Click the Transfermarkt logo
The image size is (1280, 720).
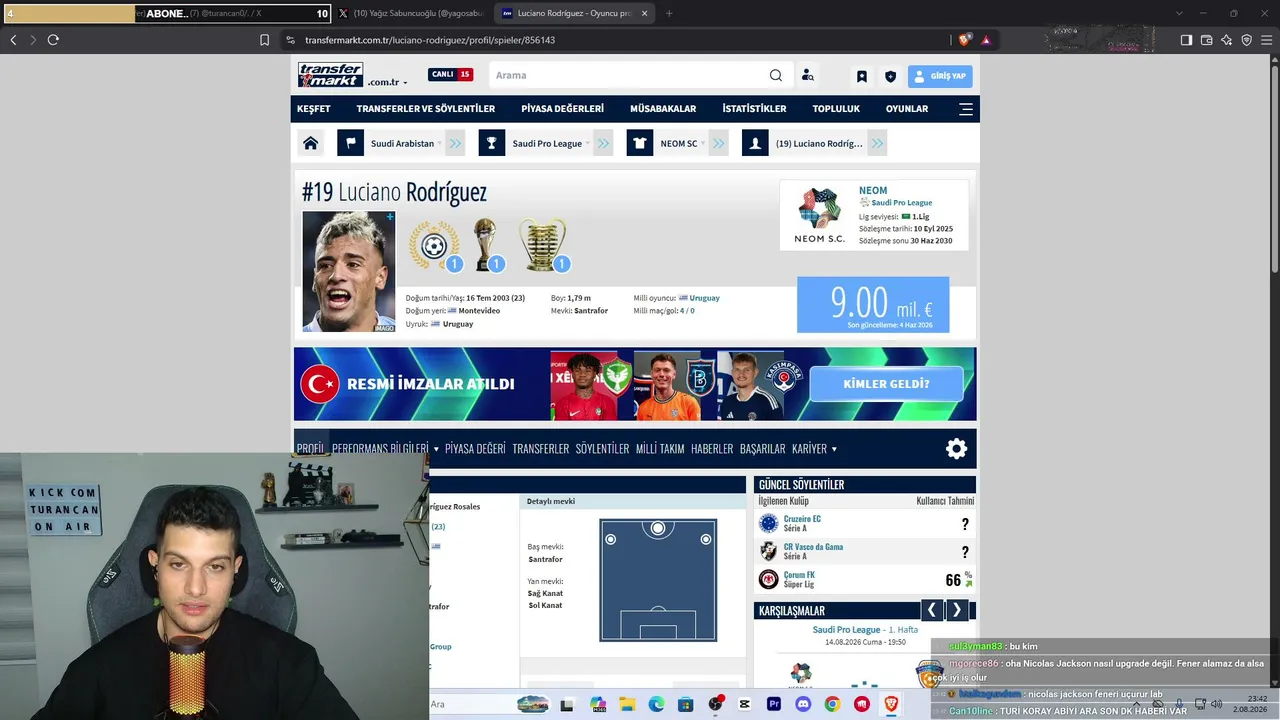(330, 75)
